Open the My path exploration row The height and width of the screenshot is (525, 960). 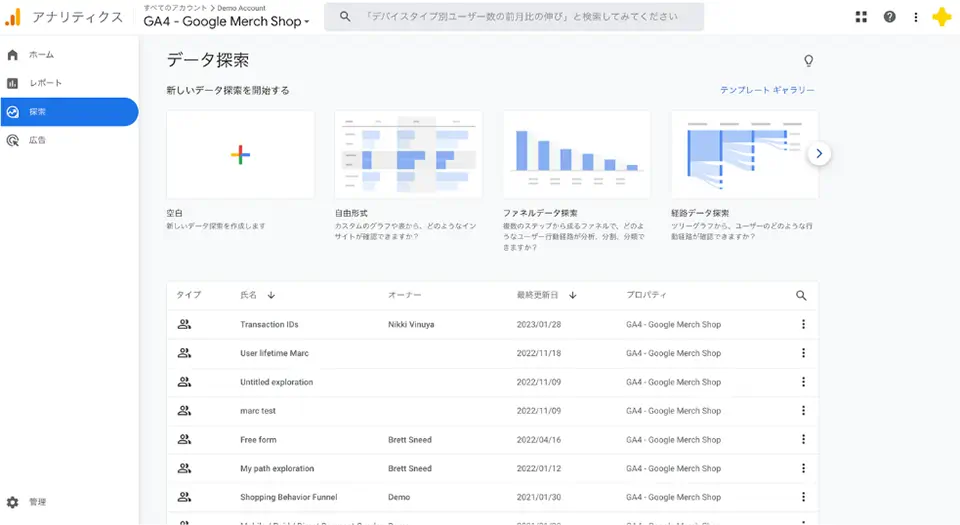(277, 468)
